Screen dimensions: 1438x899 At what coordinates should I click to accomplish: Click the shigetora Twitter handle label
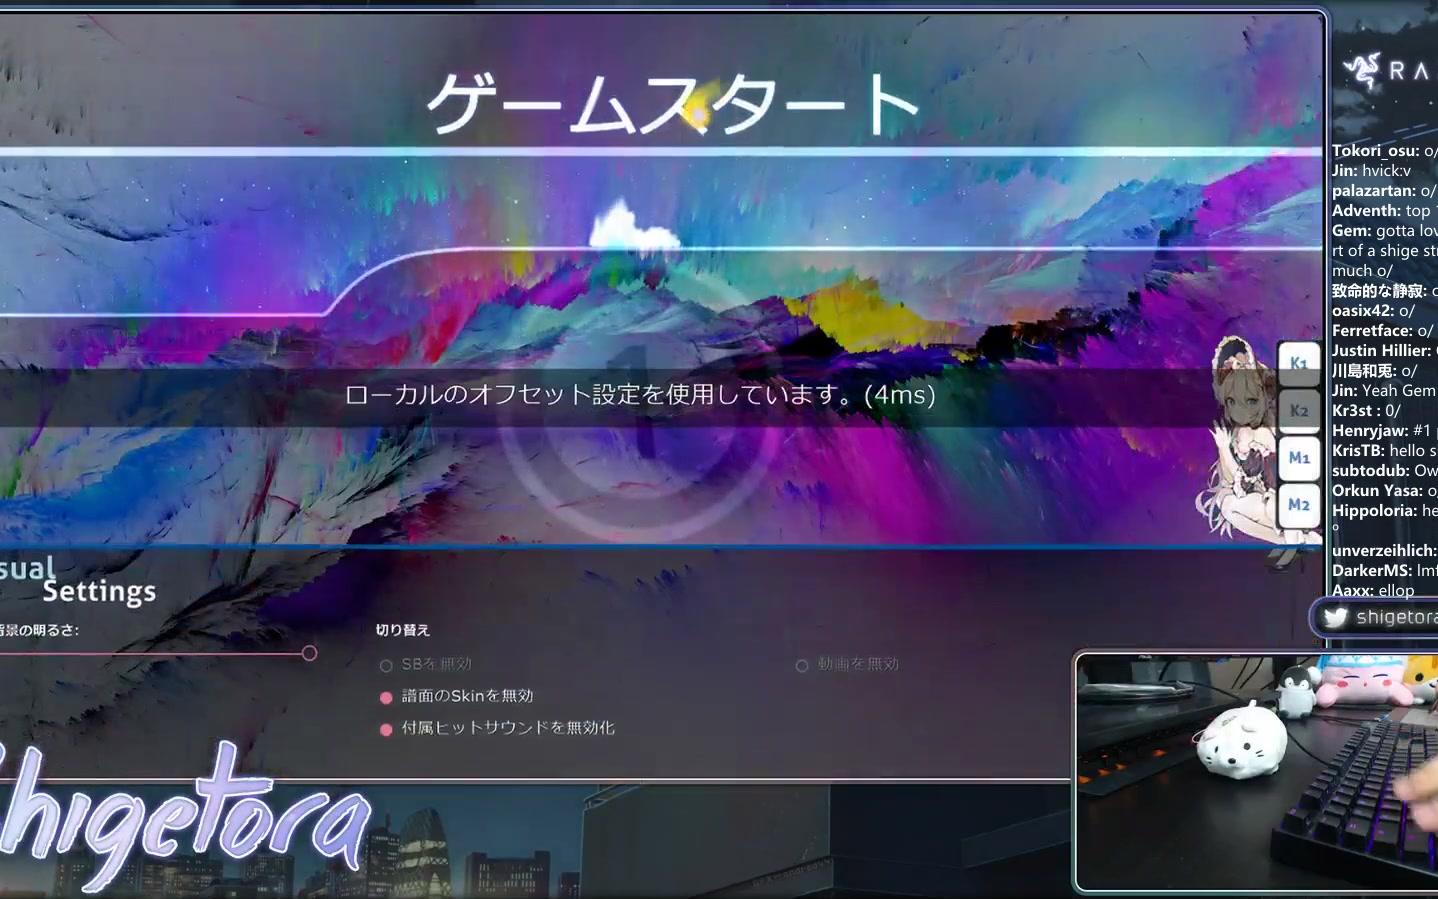(1396, 618)
